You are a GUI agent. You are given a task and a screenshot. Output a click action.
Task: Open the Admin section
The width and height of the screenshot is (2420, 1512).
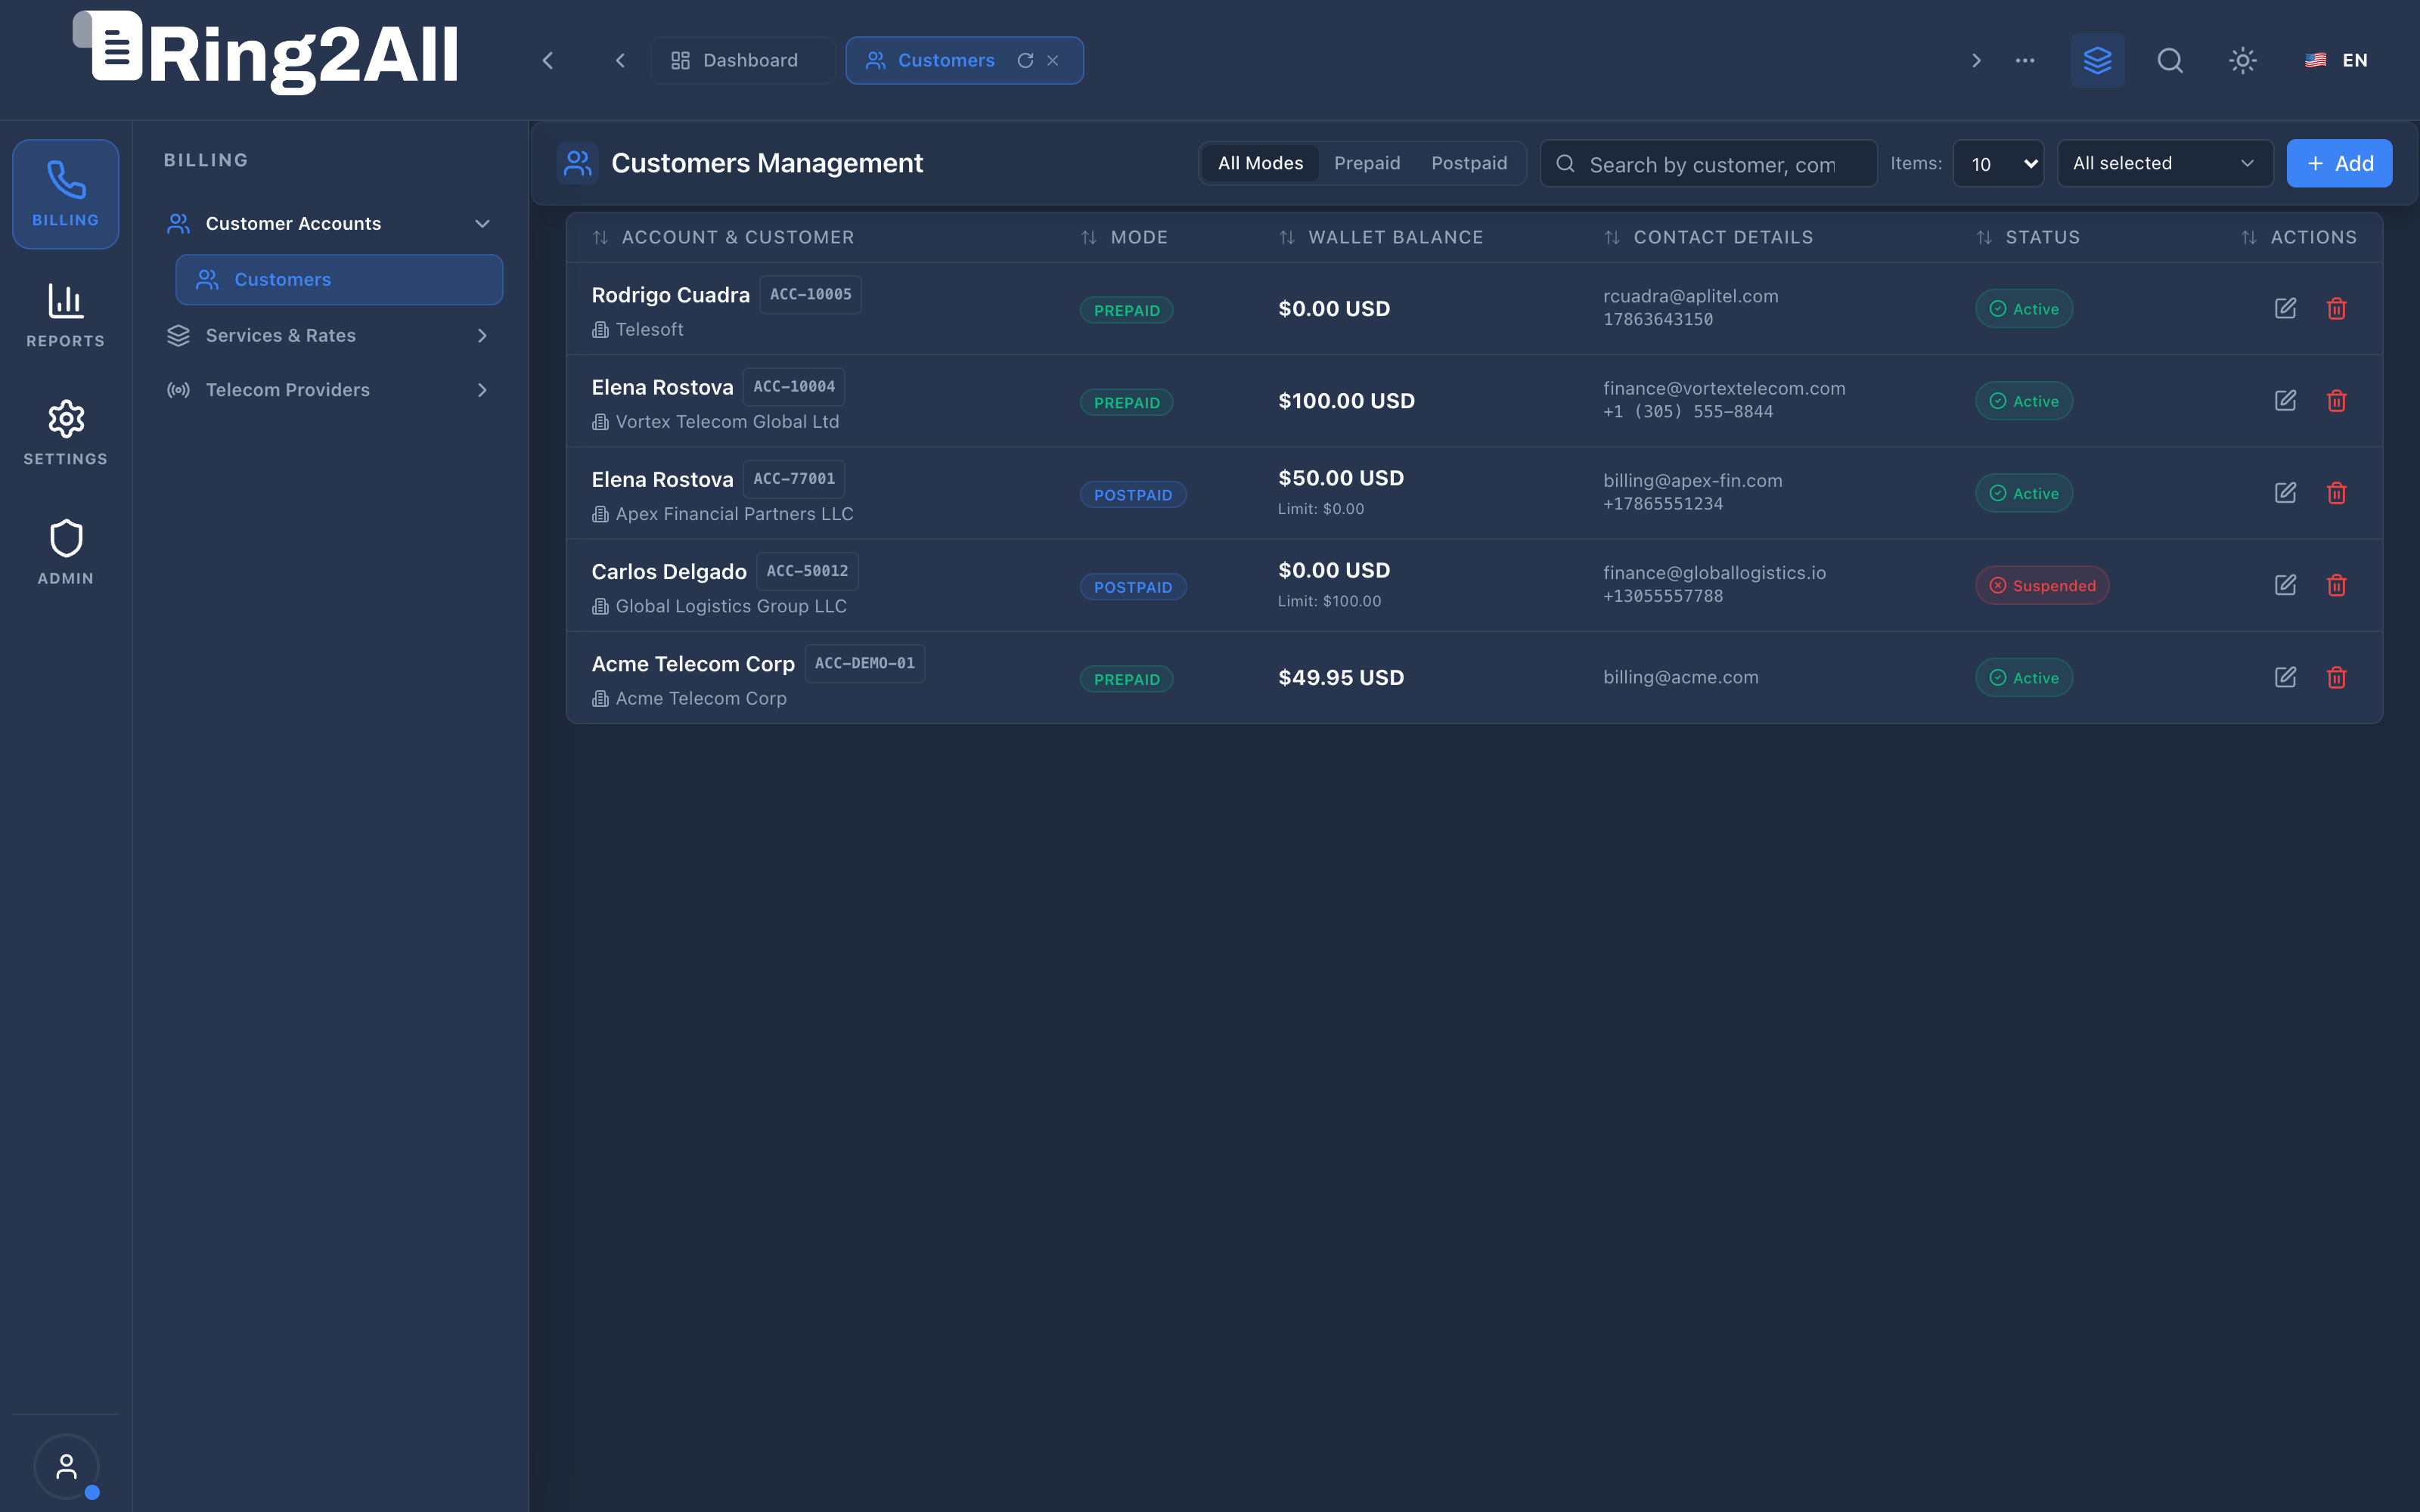pos(65,552)
